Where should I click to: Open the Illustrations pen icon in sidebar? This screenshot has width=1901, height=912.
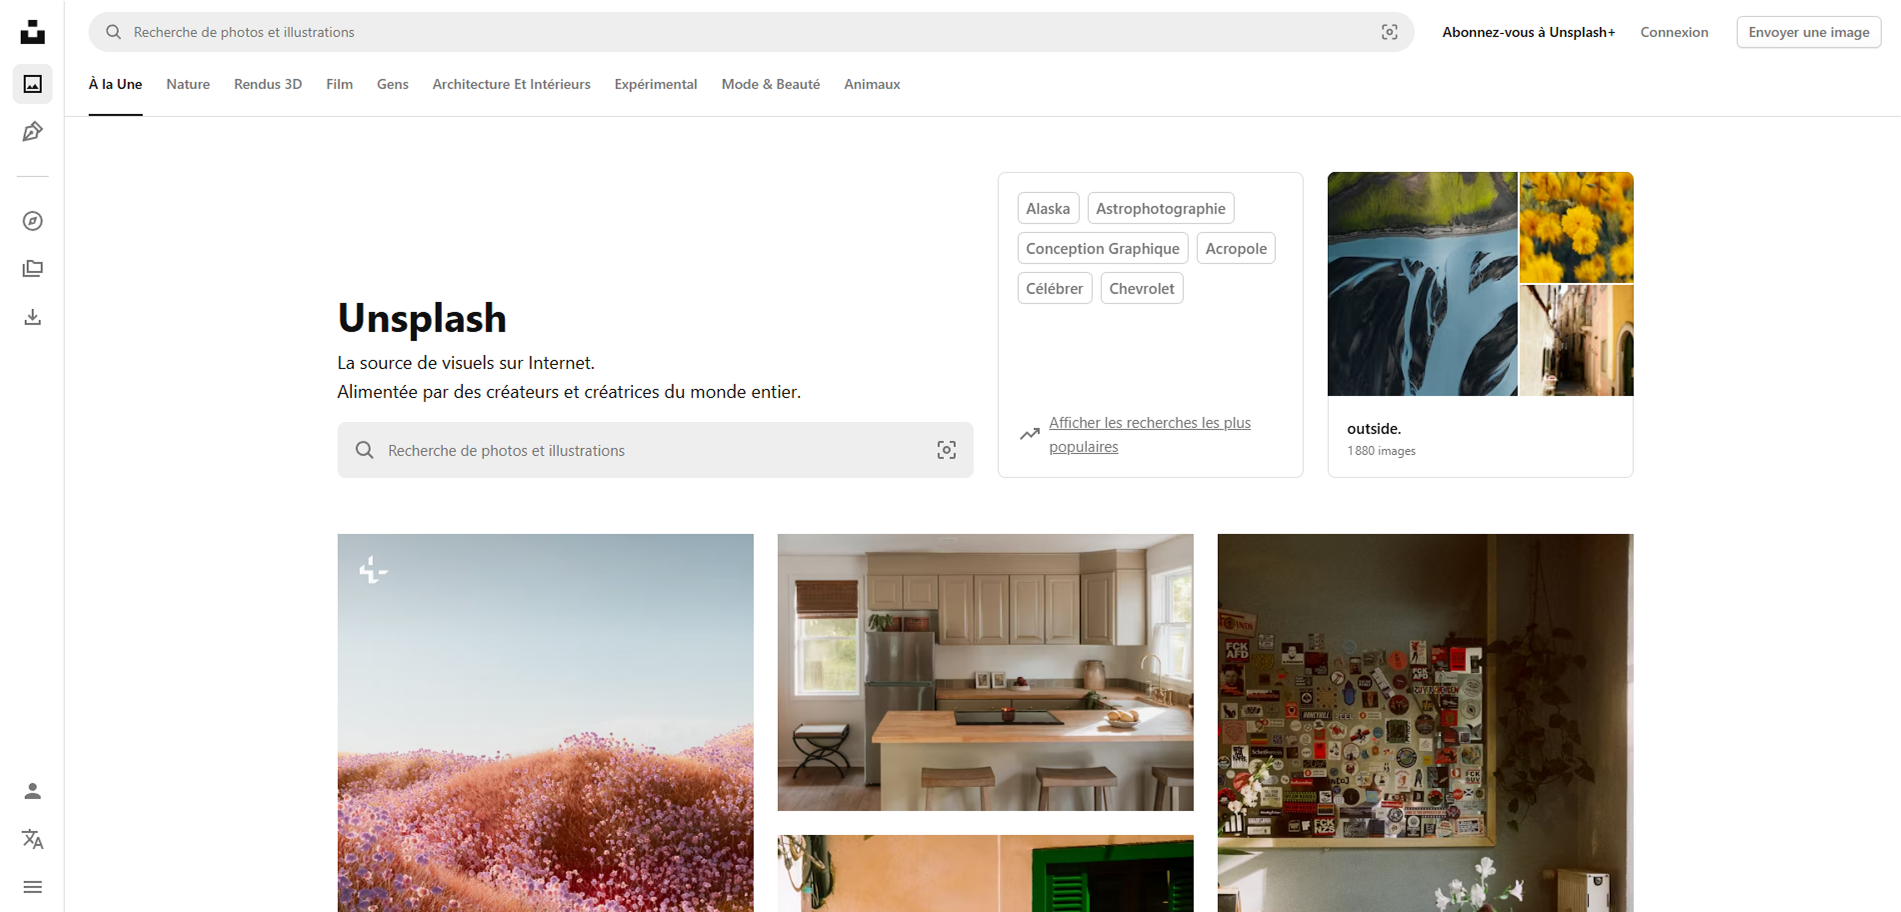[33, 131]
